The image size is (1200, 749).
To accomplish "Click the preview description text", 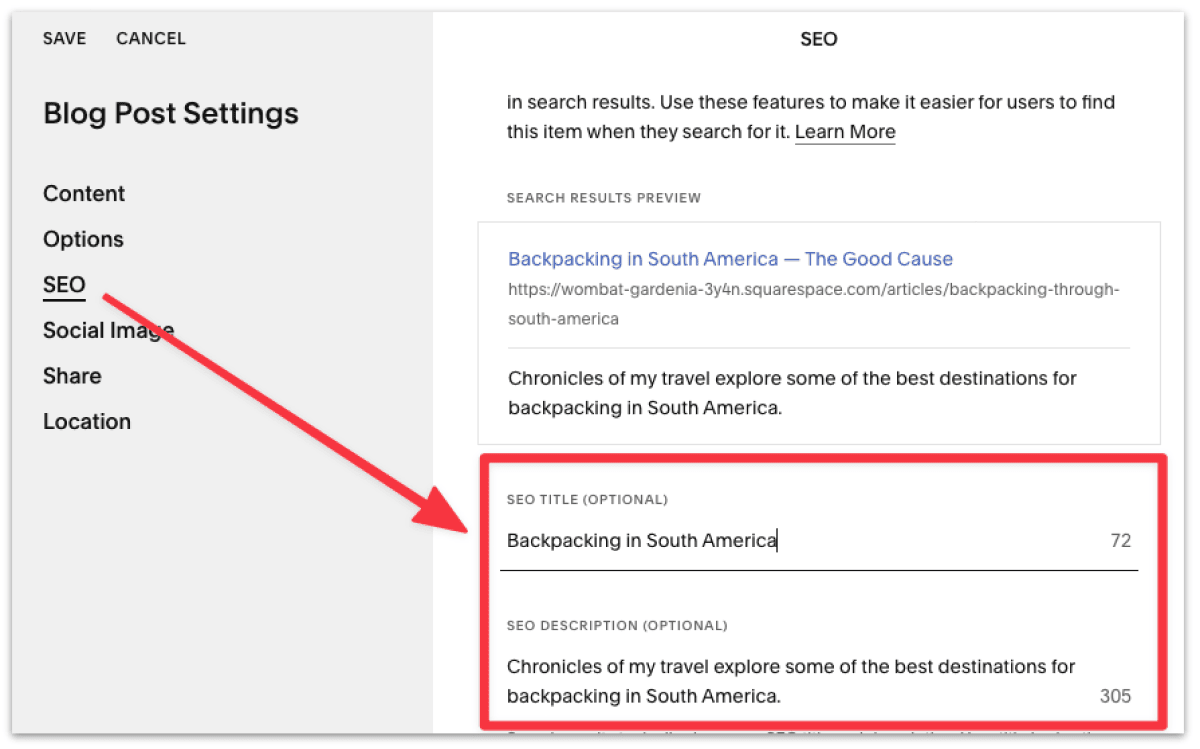I will click(x=790, y=392).
